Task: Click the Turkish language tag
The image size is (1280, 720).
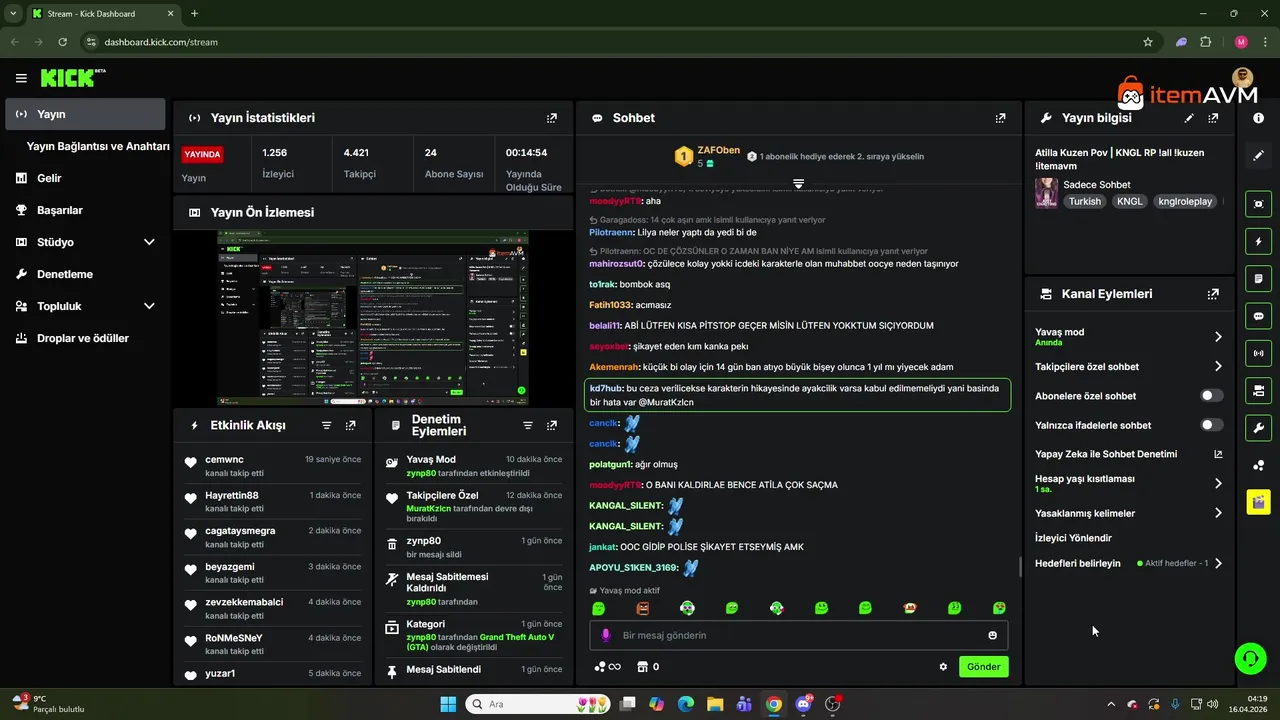Action: (1084, 201)
